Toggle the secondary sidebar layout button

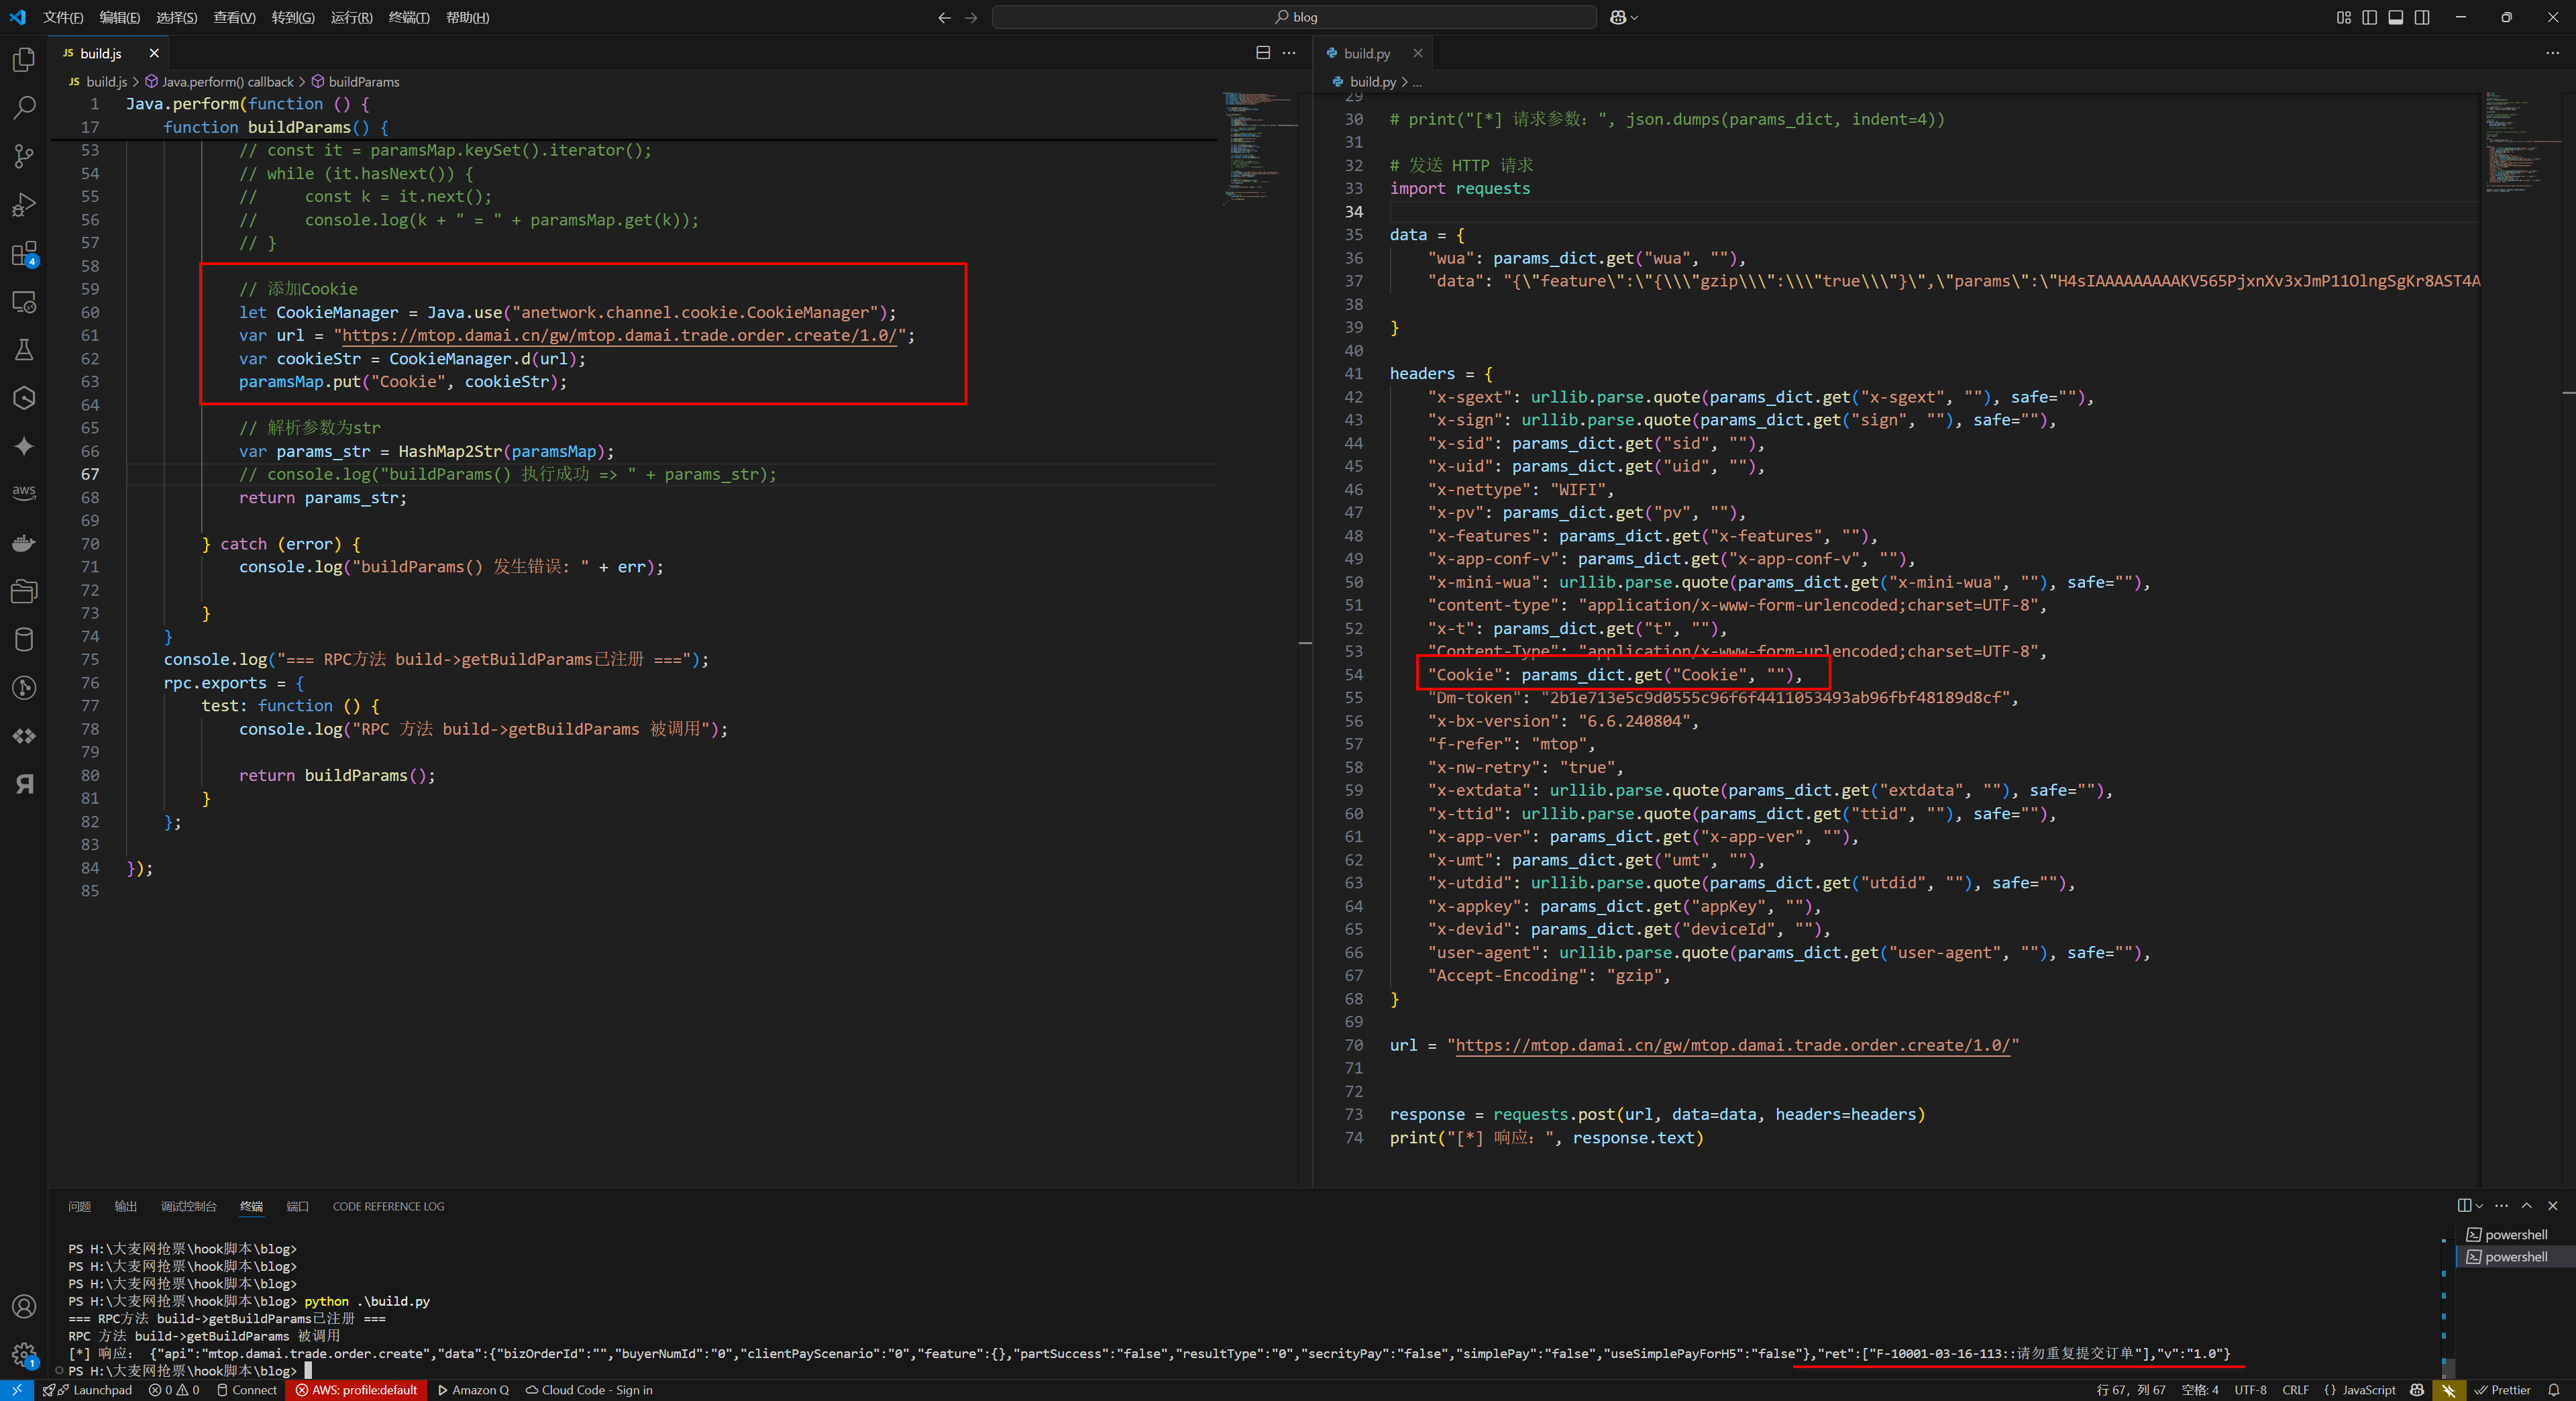pos(2422,17)
